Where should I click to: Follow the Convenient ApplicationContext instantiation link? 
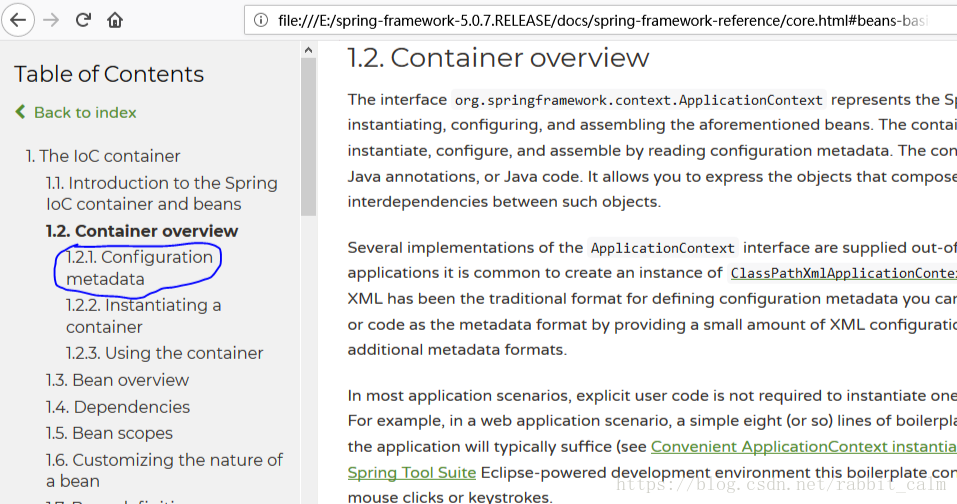[804, 447]
